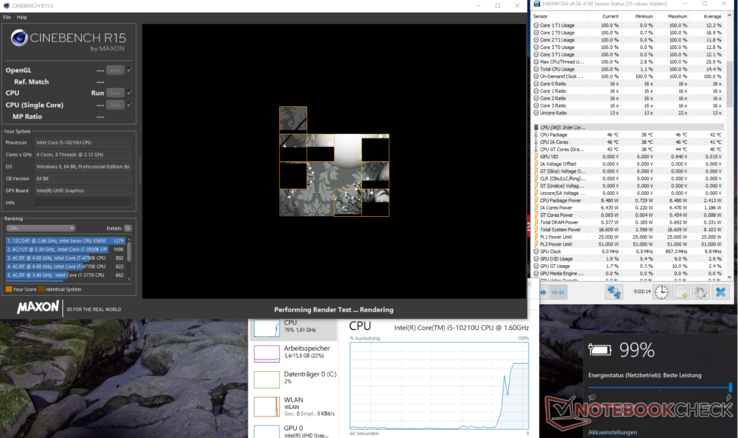Toggle the CPU test checkbox
The image size is (738, 438).
click(x=129, y=92)
